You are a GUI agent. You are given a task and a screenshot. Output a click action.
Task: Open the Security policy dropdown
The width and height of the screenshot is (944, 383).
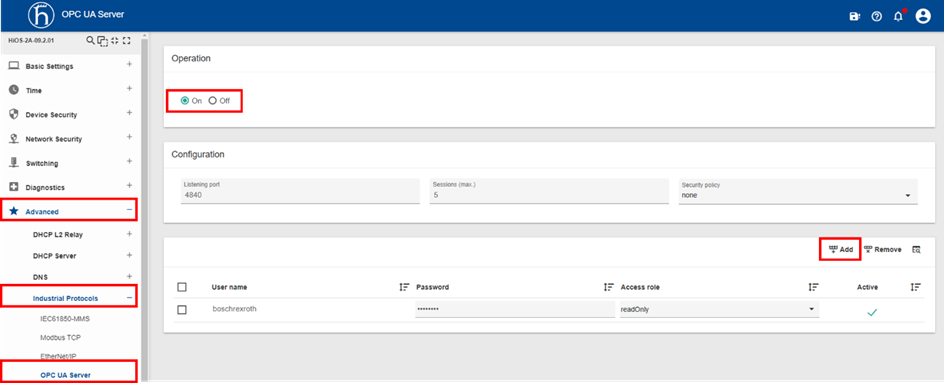[798, 192]
